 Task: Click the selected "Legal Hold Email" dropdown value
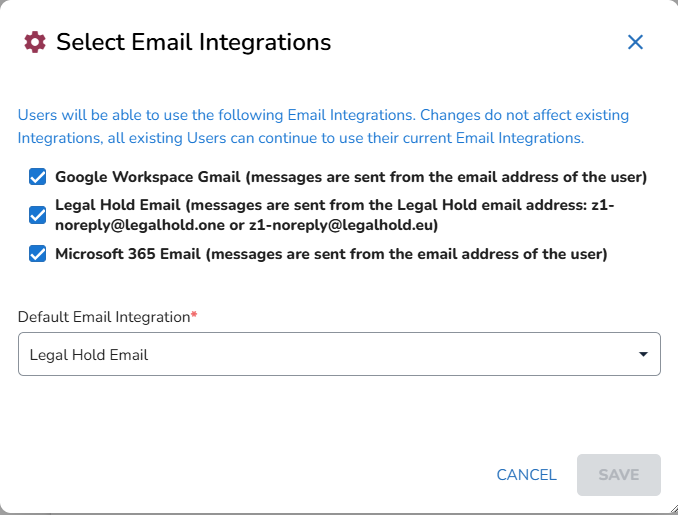89,354
